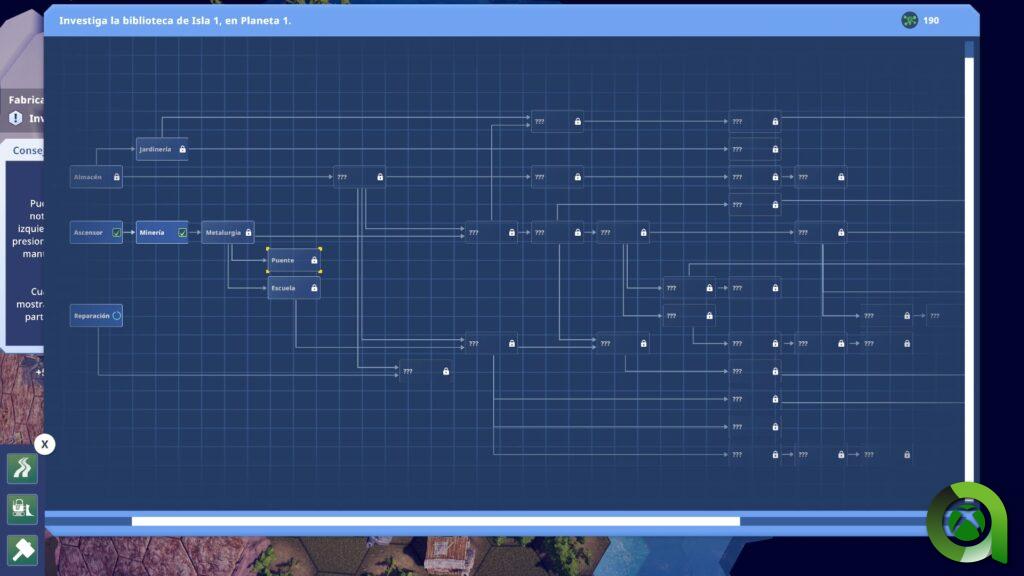Click the padlock on the Almacén node
1024x576 pixels.
116,177
